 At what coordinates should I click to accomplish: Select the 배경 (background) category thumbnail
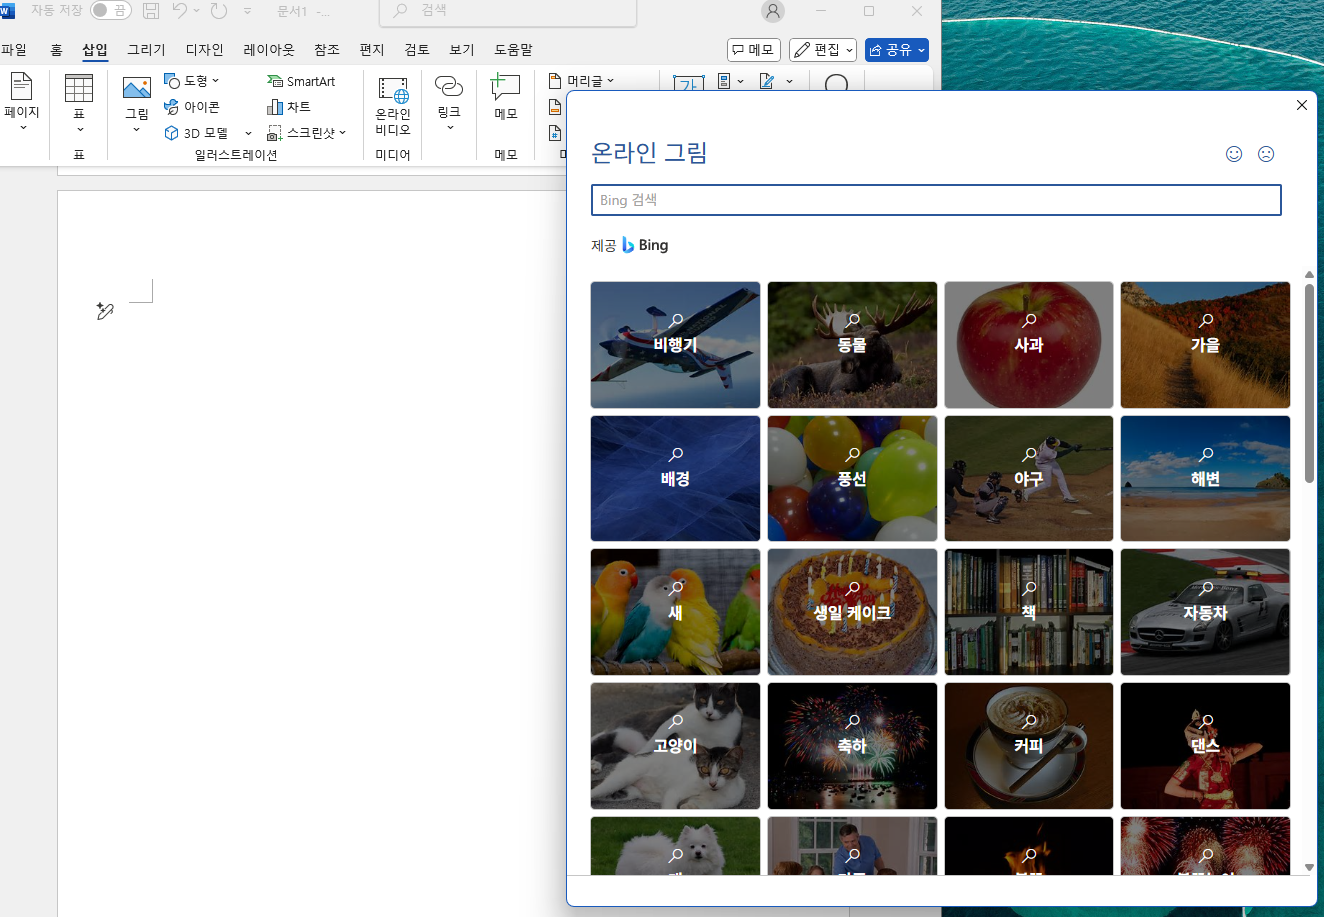pos(675,479)
